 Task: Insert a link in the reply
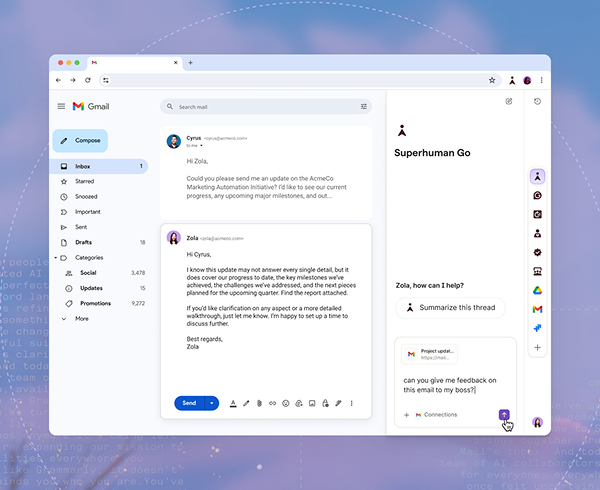[272, 403]
